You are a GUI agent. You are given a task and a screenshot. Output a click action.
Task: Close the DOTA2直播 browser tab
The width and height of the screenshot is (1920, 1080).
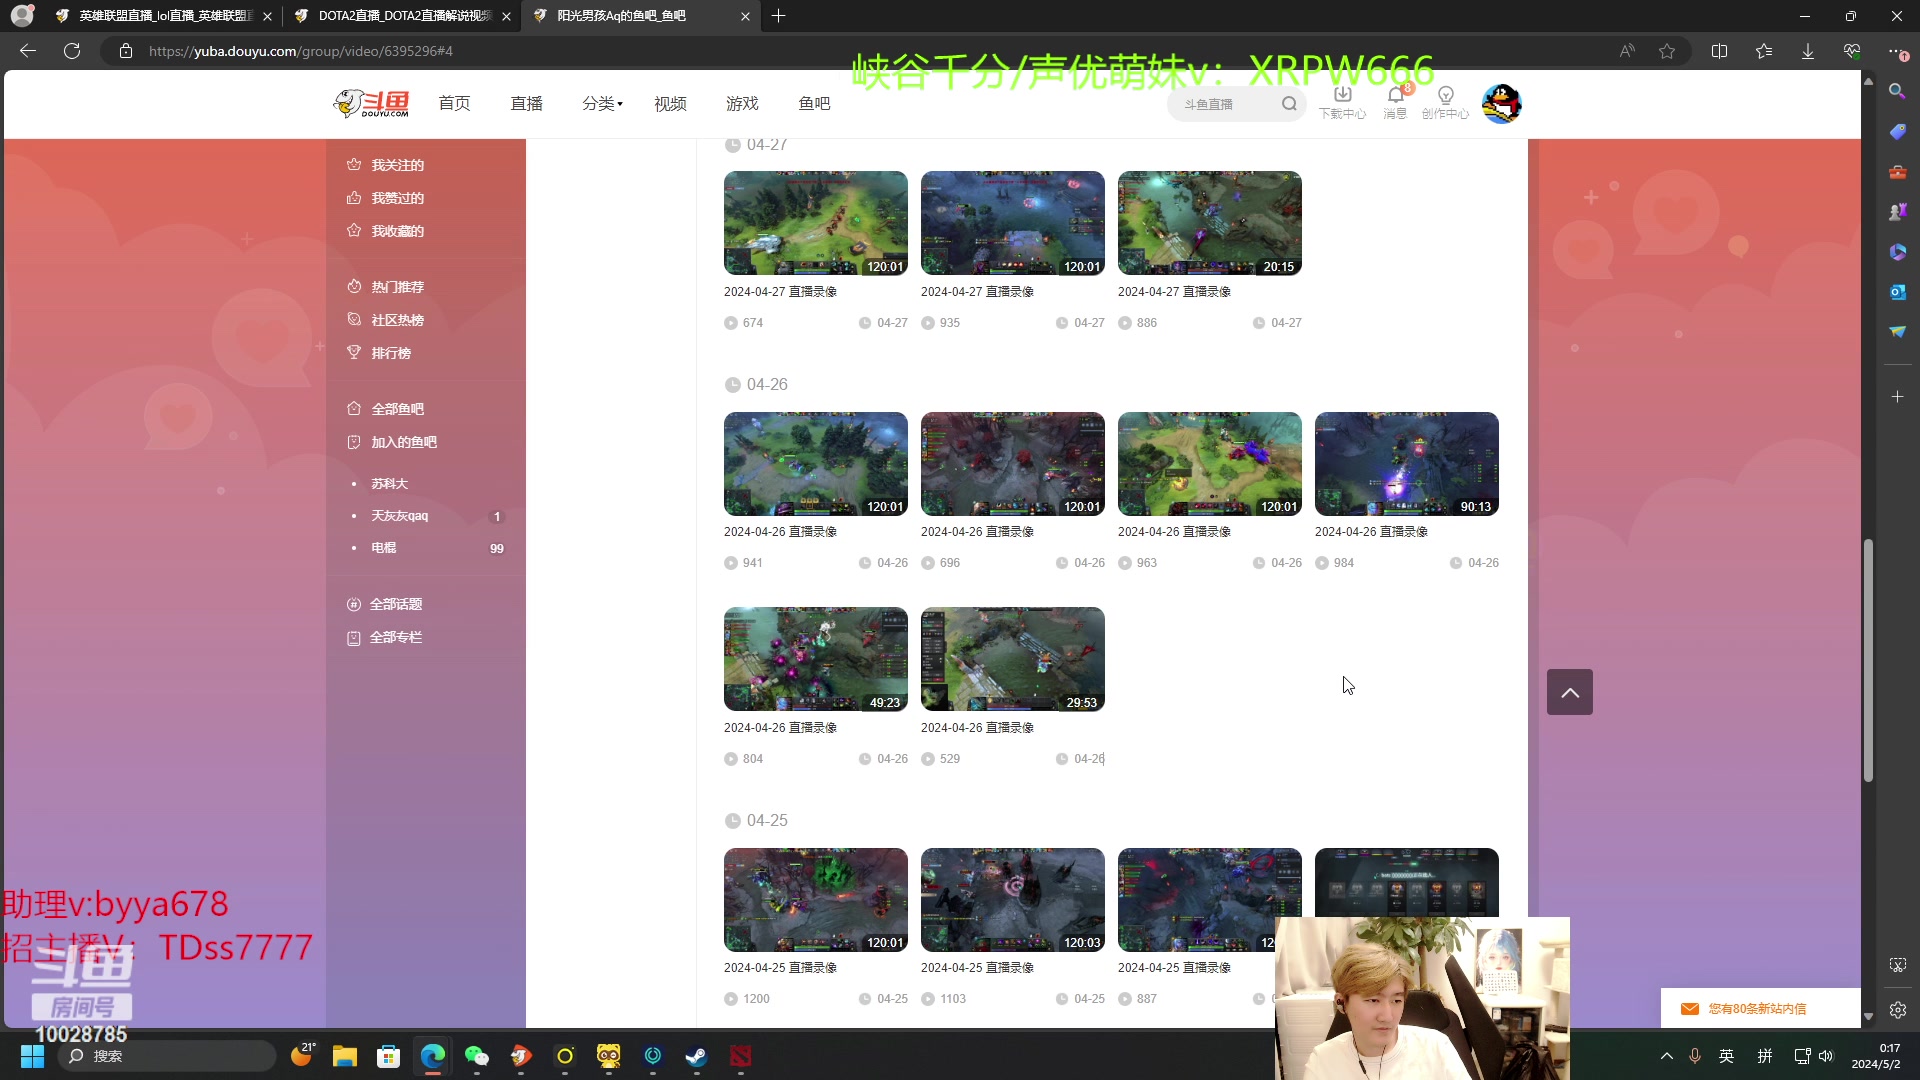(x=506, y=16)
